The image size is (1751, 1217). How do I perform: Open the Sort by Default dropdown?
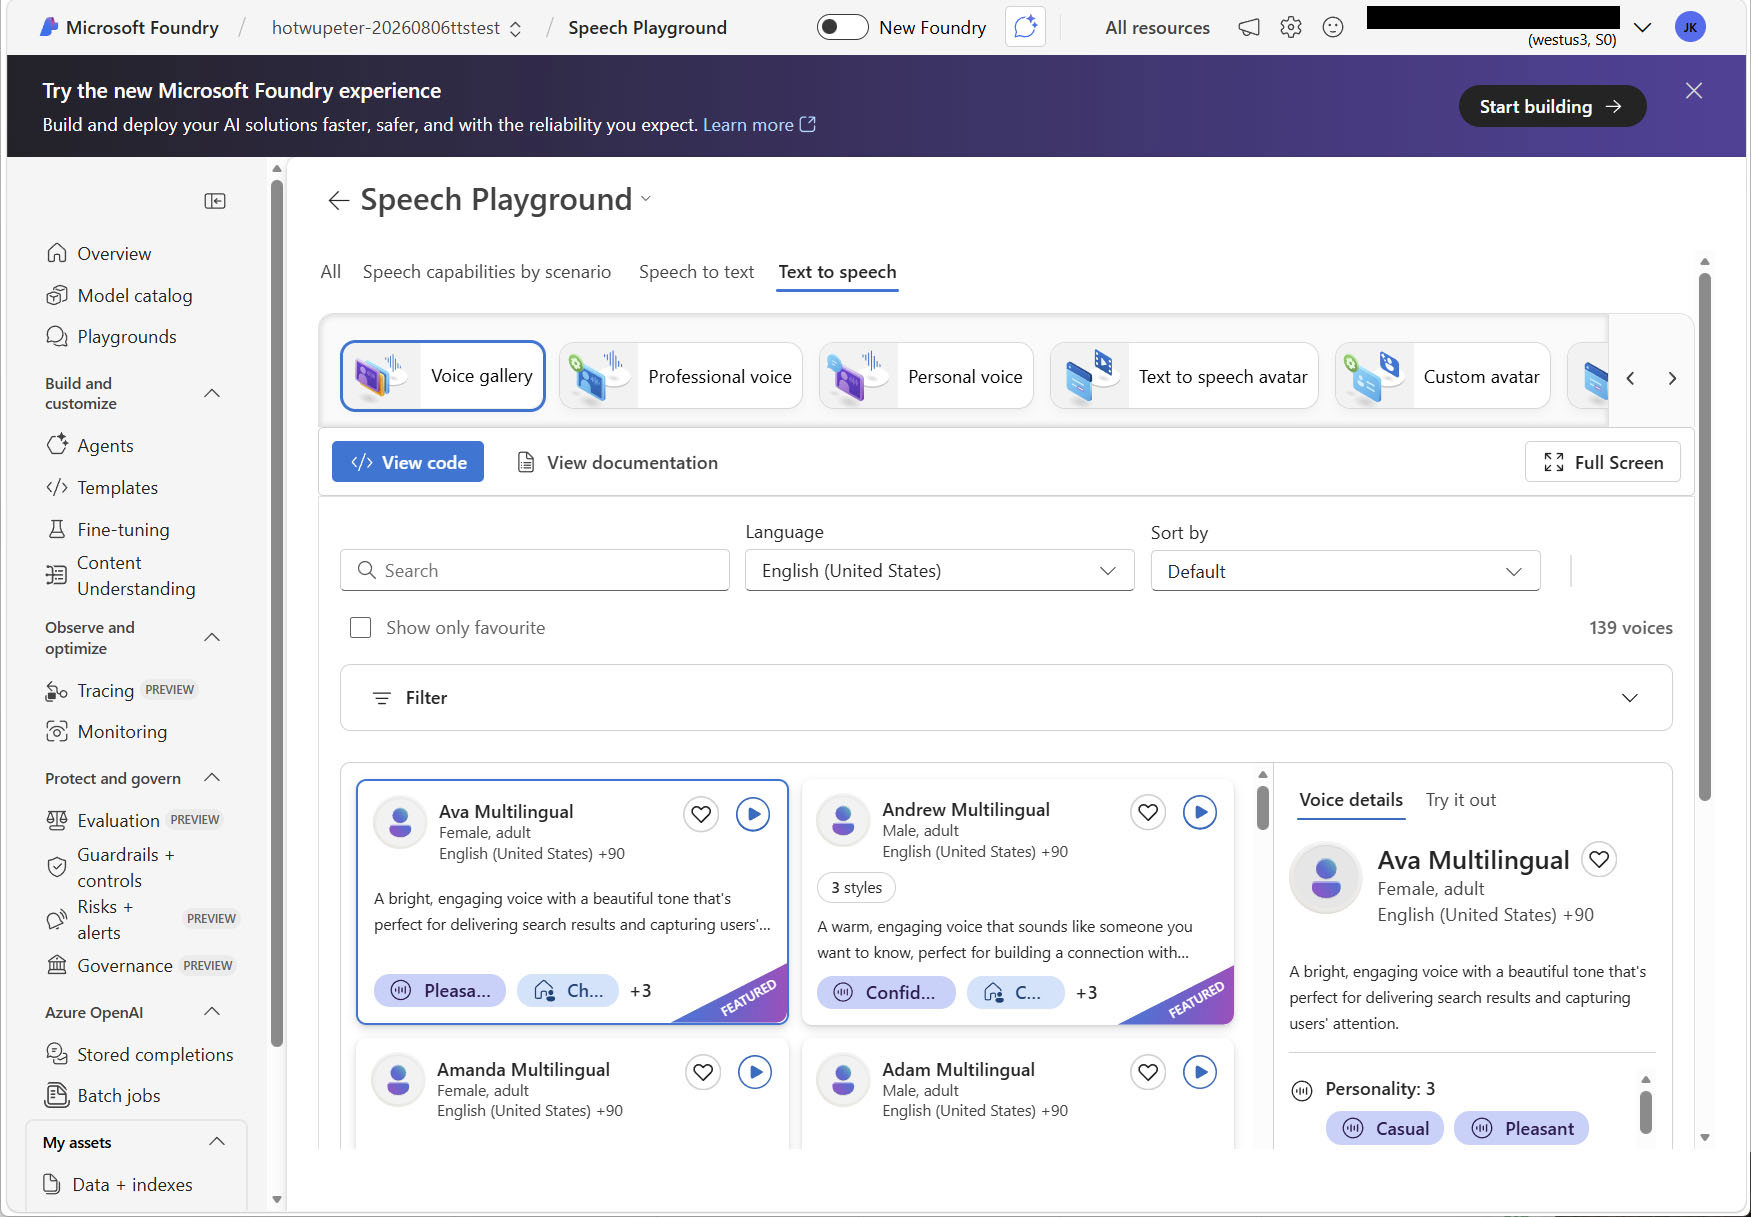(x=1345, y=571)
